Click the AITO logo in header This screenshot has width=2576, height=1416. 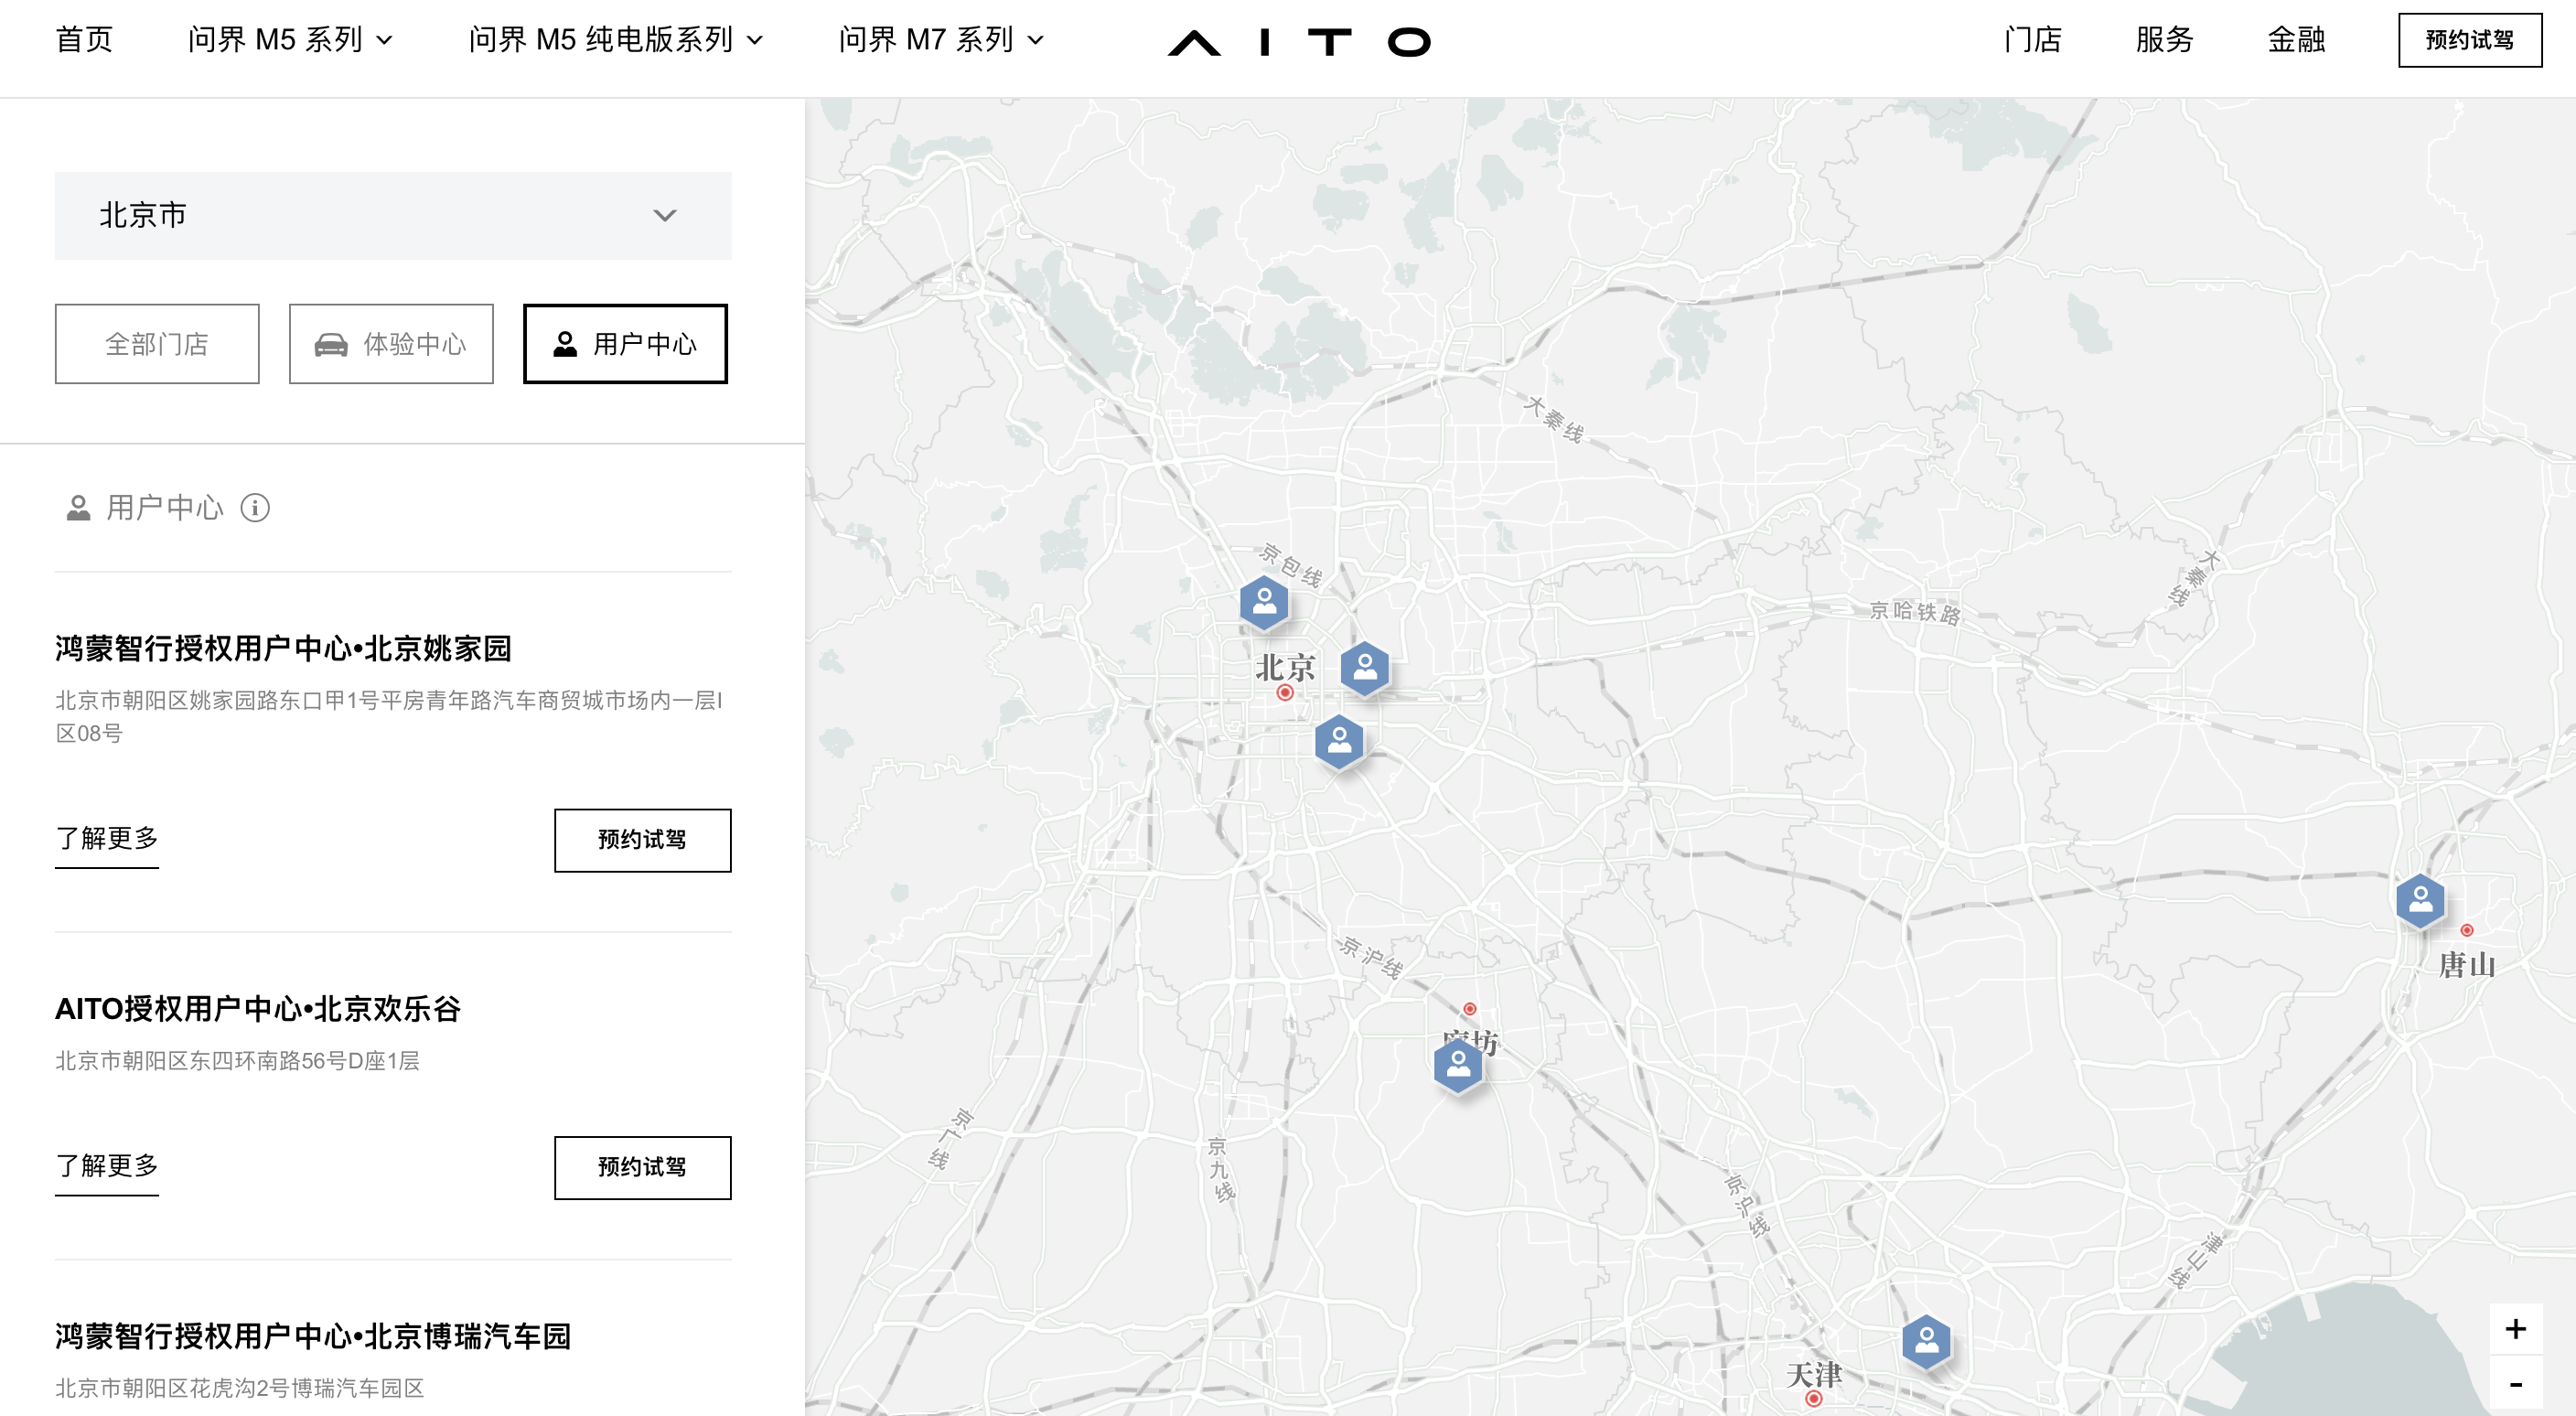[x=1299, y=41]
